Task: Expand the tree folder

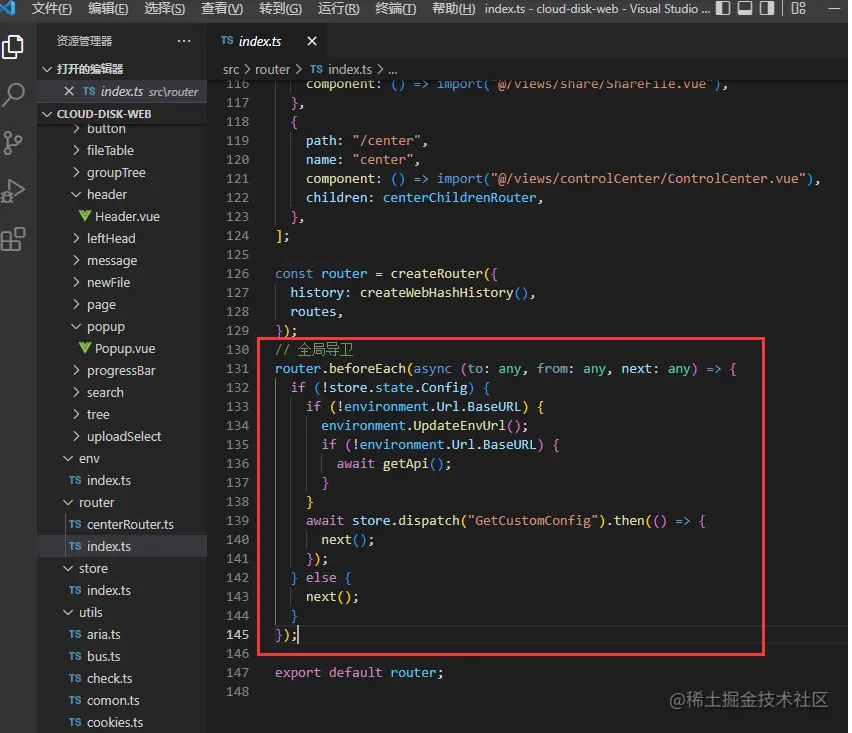Action: 122,415
